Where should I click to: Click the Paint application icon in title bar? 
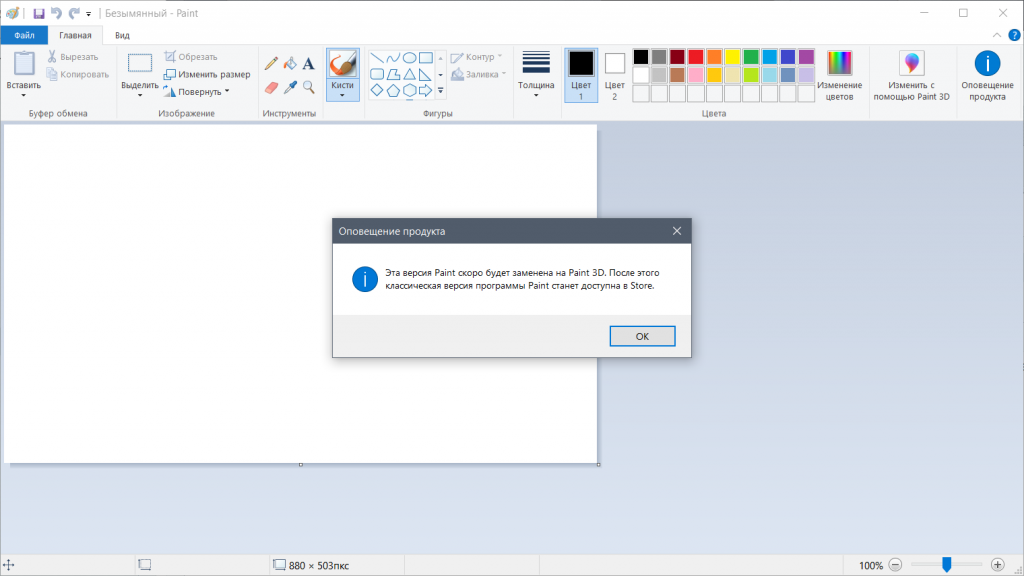(12, 13)
